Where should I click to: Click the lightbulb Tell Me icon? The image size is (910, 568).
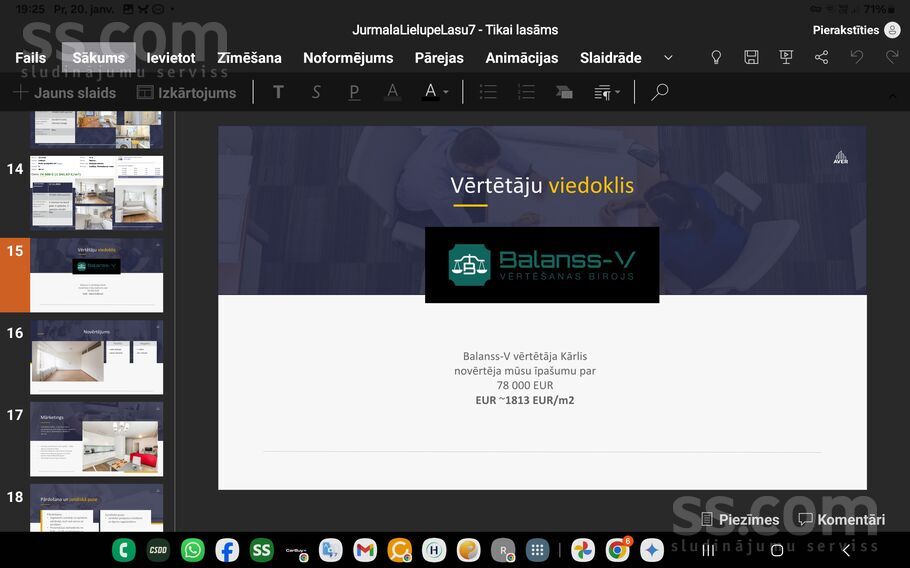[716, 58]
